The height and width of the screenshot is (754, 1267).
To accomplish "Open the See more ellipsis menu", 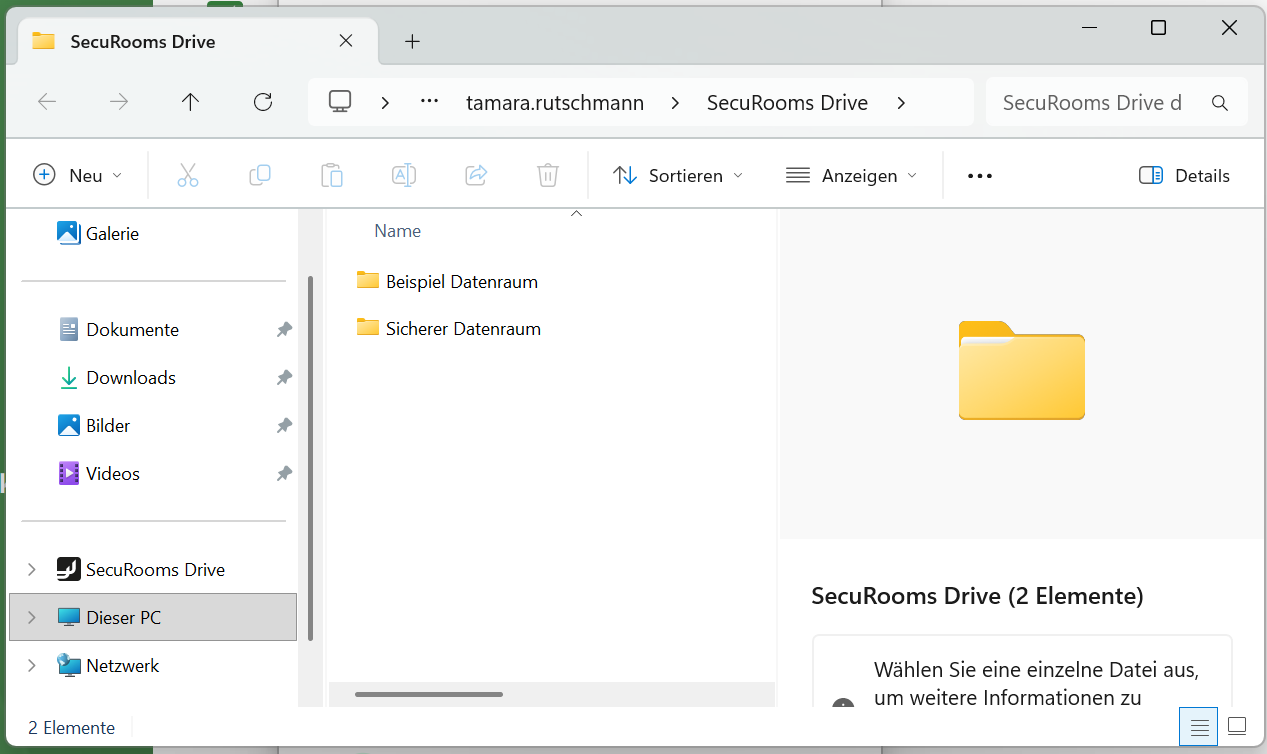I will click(979, 175).
